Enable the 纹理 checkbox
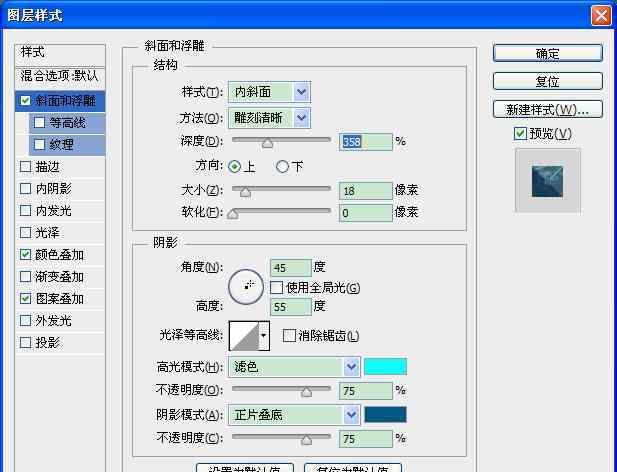 click(39, 144)
